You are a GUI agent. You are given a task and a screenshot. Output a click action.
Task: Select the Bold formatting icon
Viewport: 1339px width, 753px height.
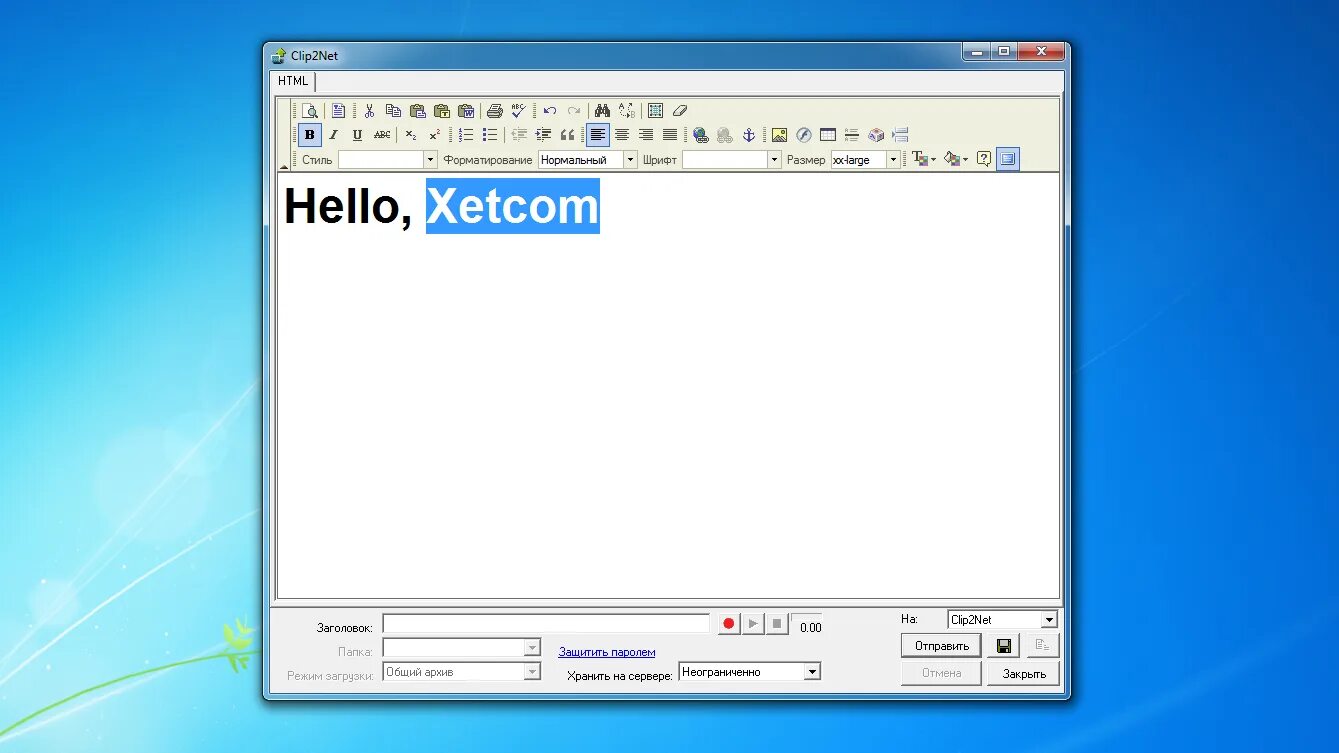[x=309, y=133]
